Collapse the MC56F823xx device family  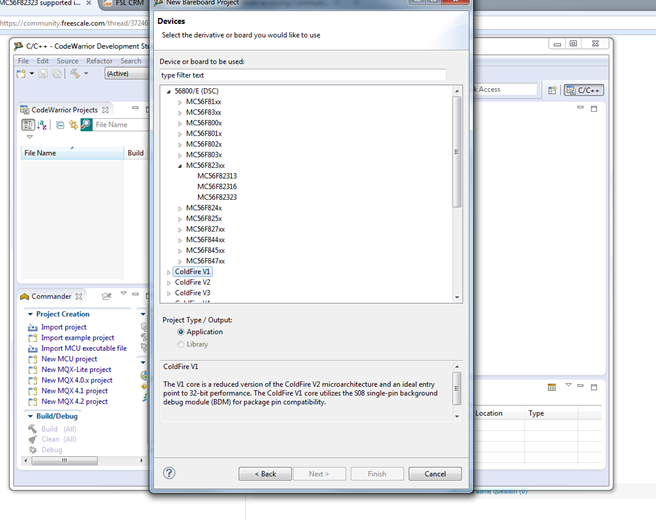[180, 166]
